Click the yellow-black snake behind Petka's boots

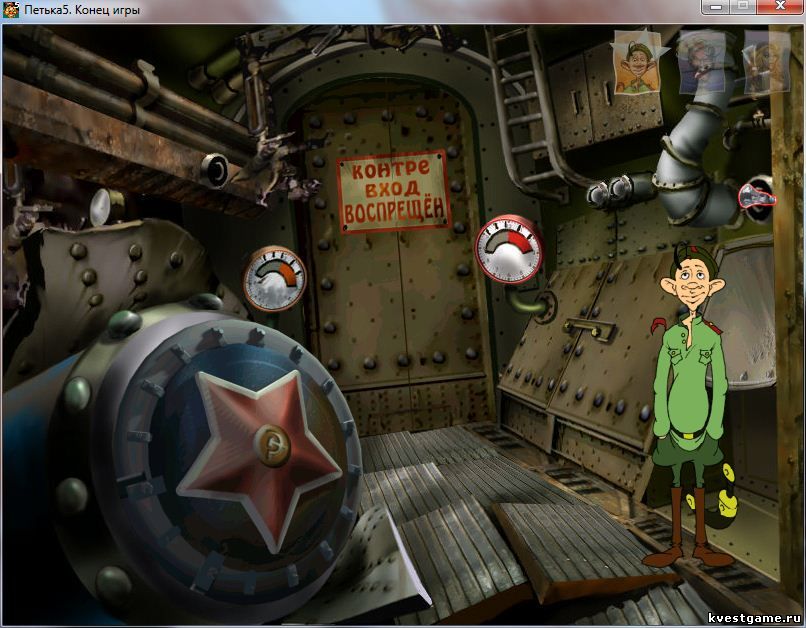coord(720,498)
